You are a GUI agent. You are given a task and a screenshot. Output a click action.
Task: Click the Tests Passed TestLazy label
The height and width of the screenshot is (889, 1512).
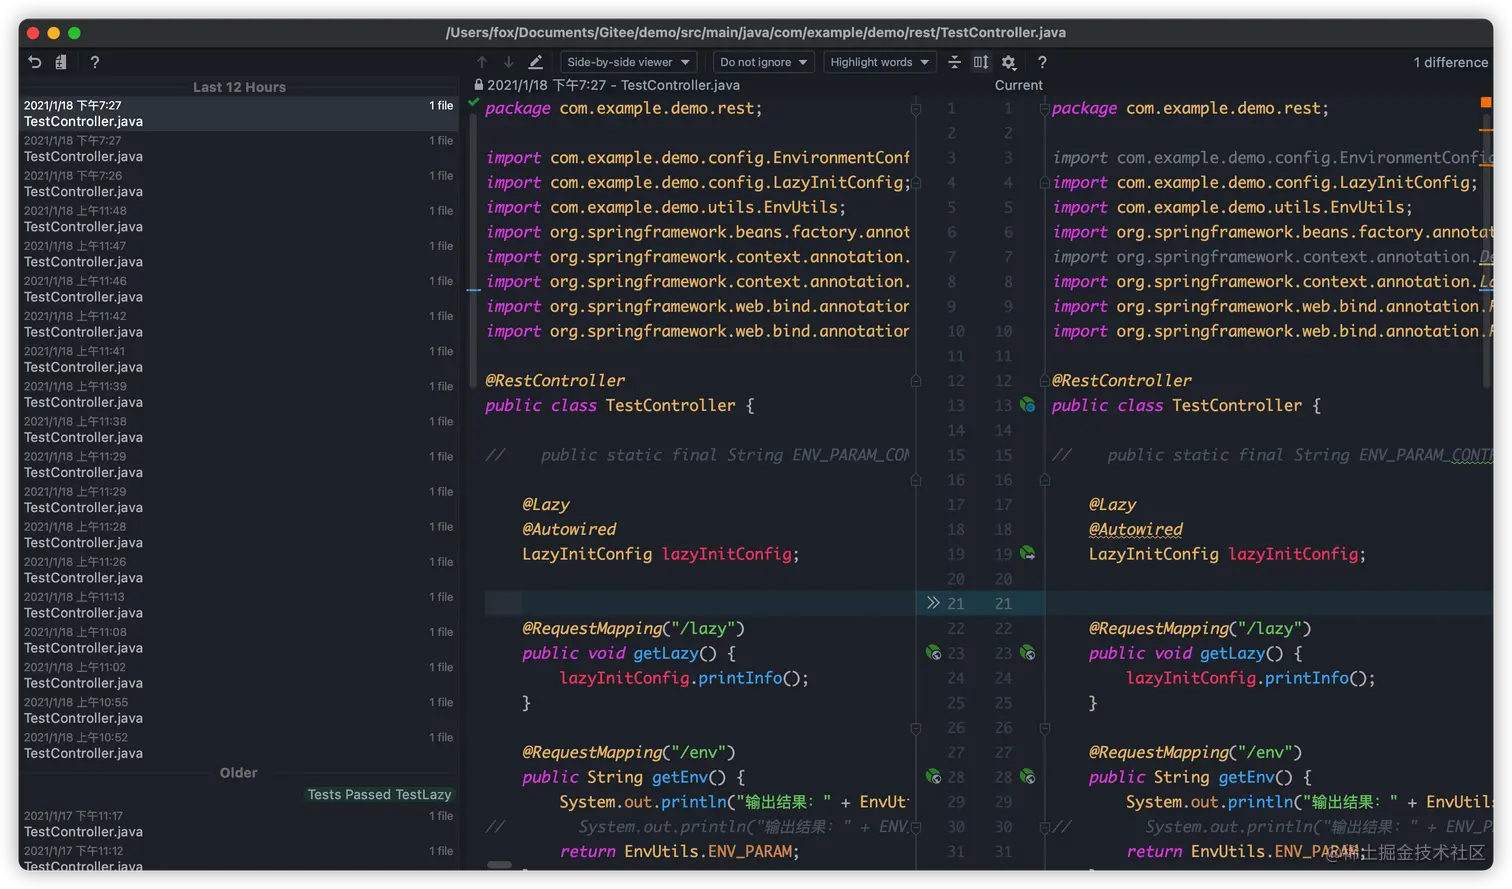[379, 794]
